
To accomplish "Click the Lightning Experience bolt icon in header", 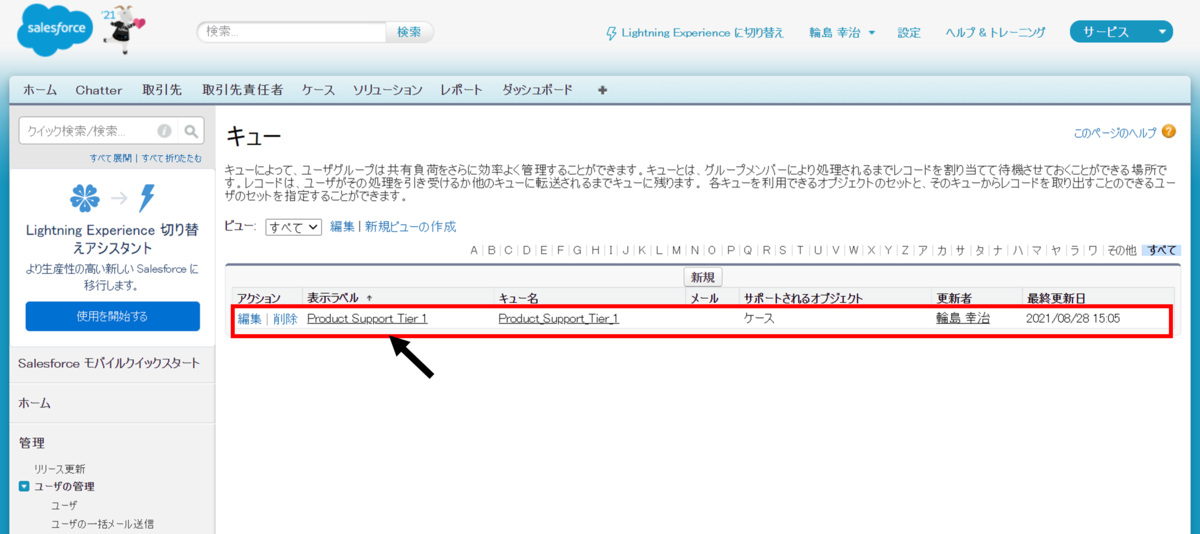I will point(612,33).
